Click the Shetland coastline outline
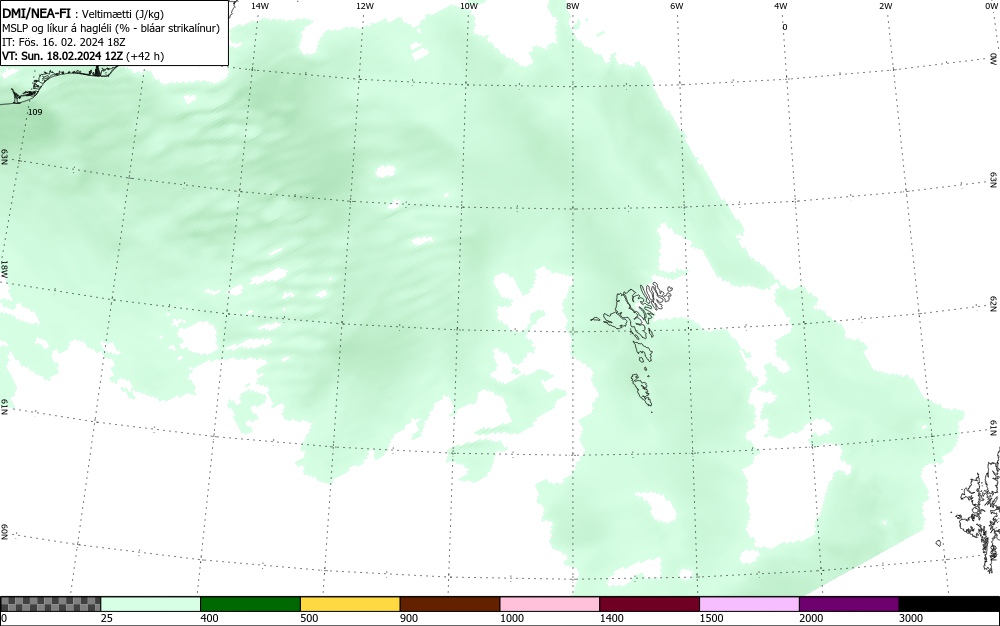1000x626 pixels. [x=980, y=510]
